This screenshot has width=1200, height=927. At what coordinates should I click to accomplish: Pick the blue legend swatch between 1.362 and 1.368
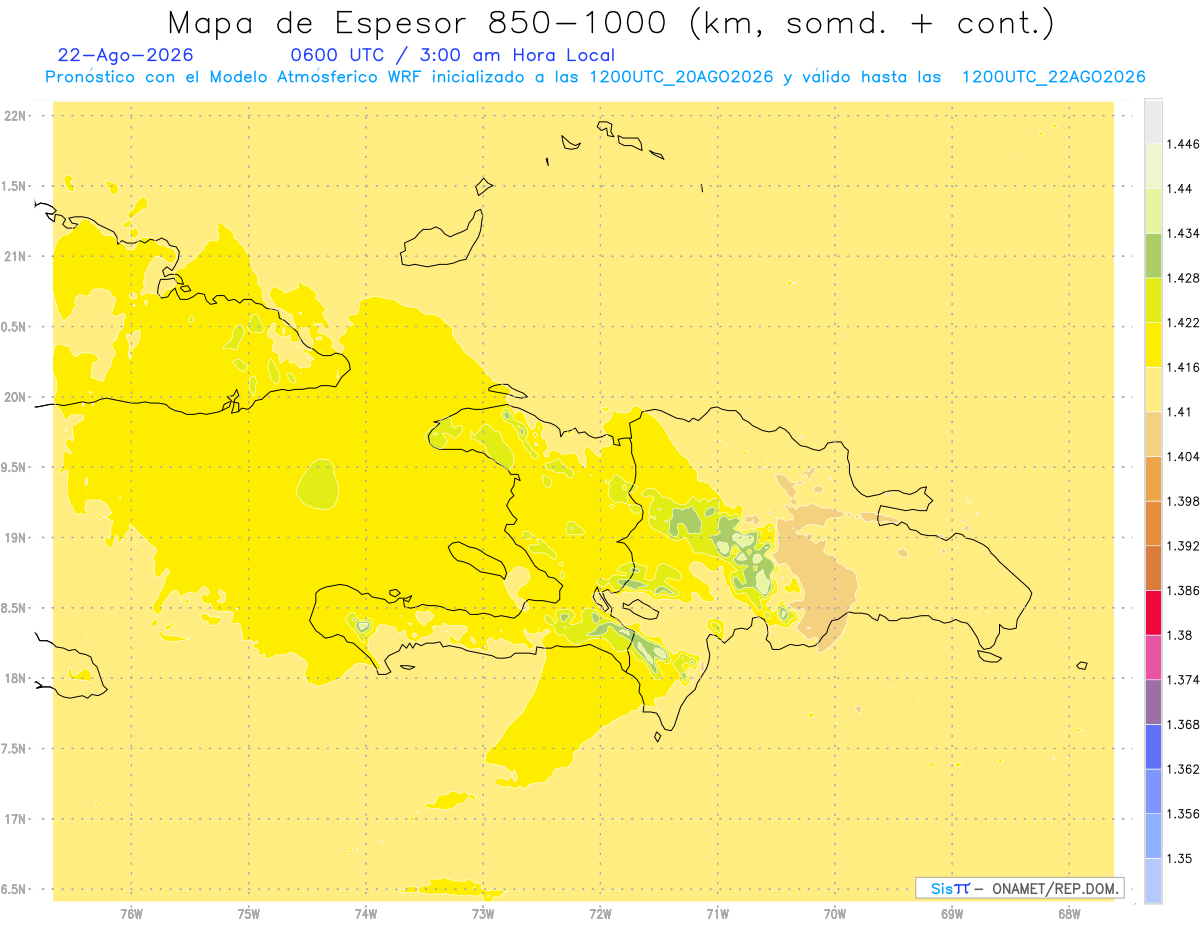click(x=1153, y=747)
